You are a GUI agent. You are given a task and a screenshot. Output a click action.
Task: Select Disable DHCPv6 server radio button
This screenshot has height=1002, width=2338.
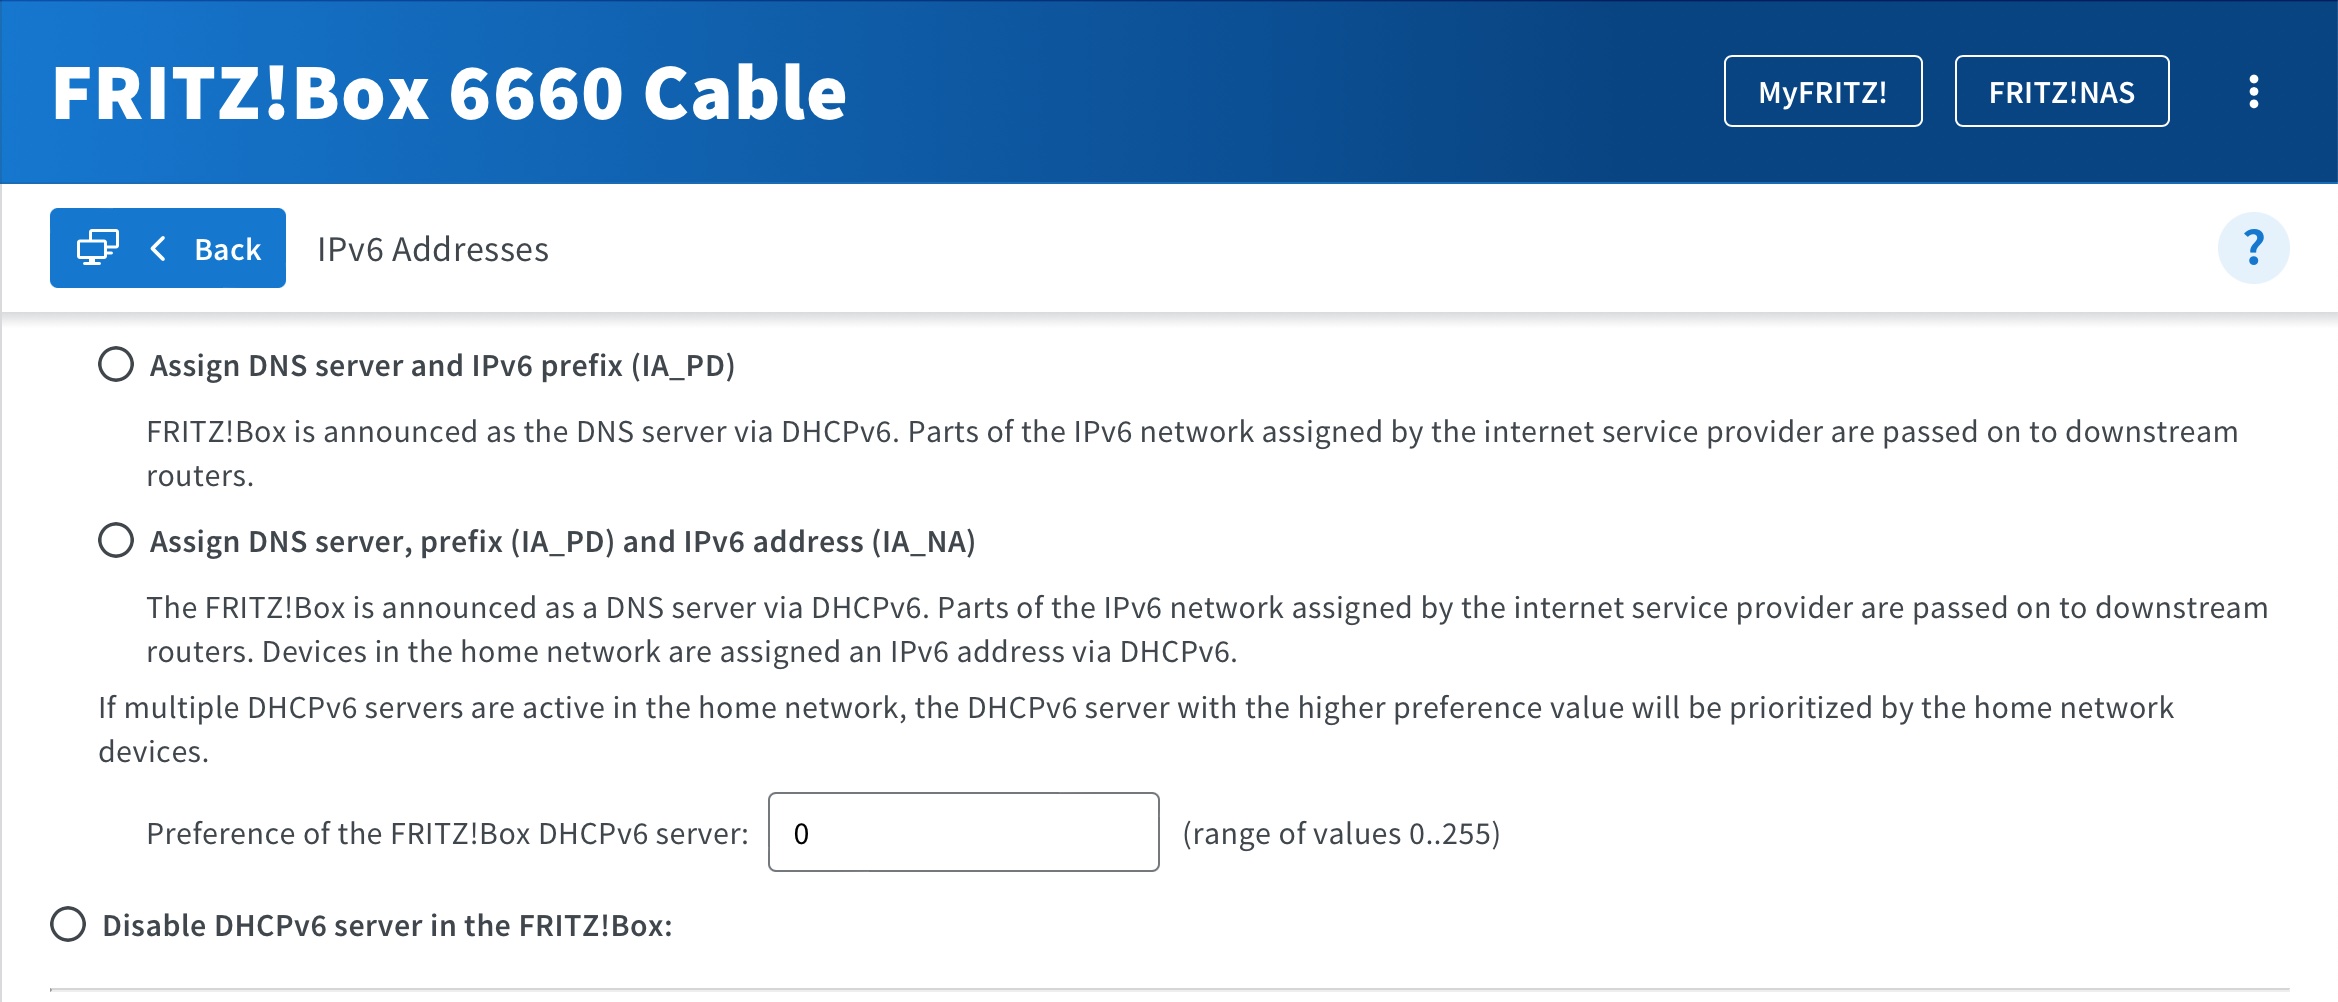68,925
